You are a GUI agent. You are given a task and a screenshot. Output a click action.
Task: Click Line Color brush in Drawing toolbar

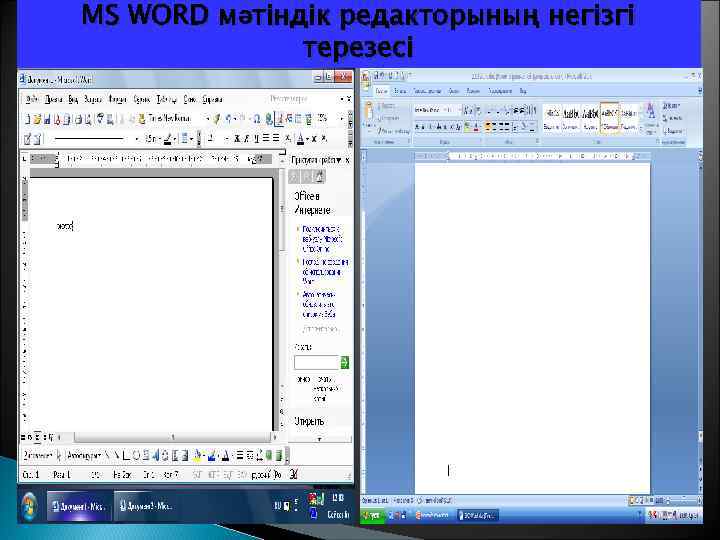212,456
